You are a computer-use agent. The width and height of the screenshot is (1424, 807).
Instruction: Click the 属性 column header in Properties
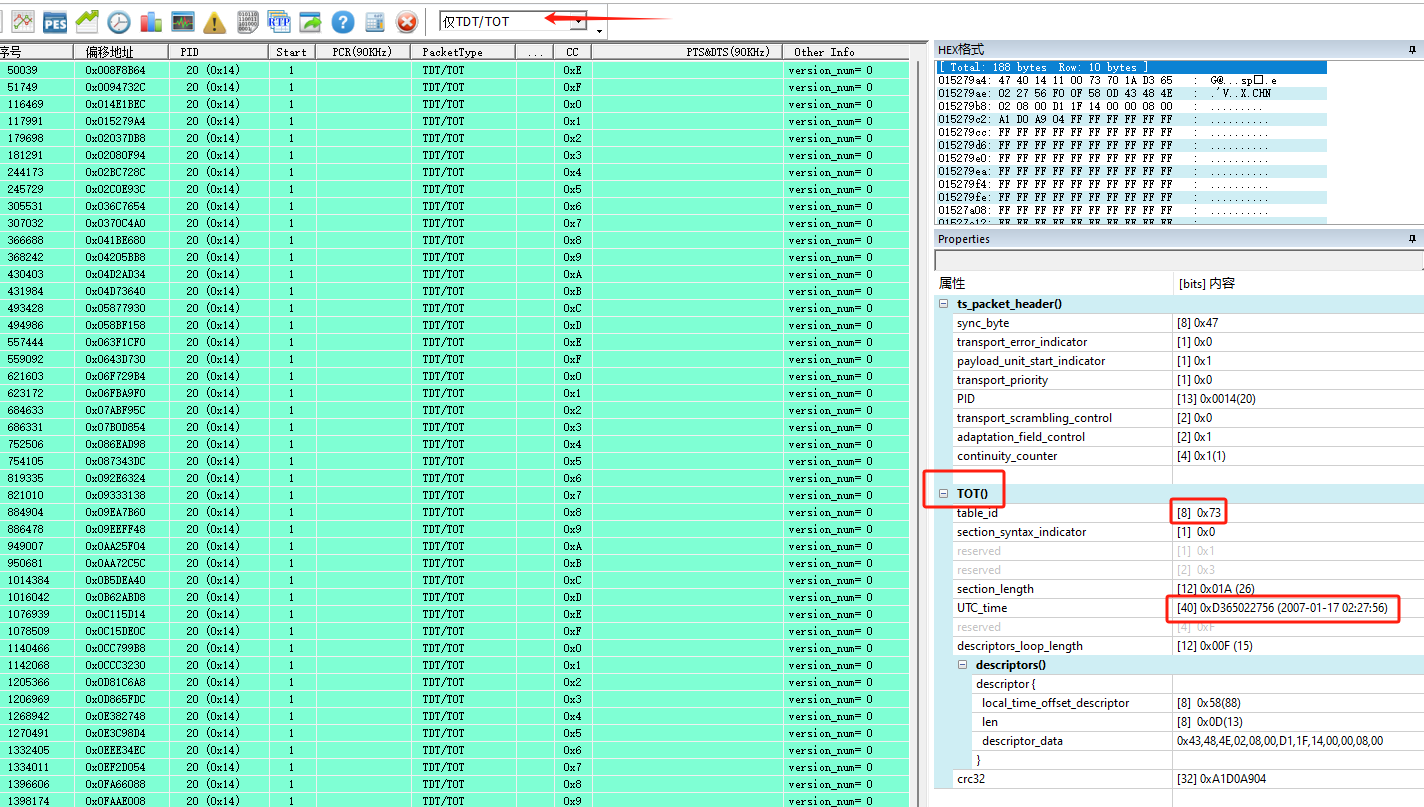click(1054, 284)
